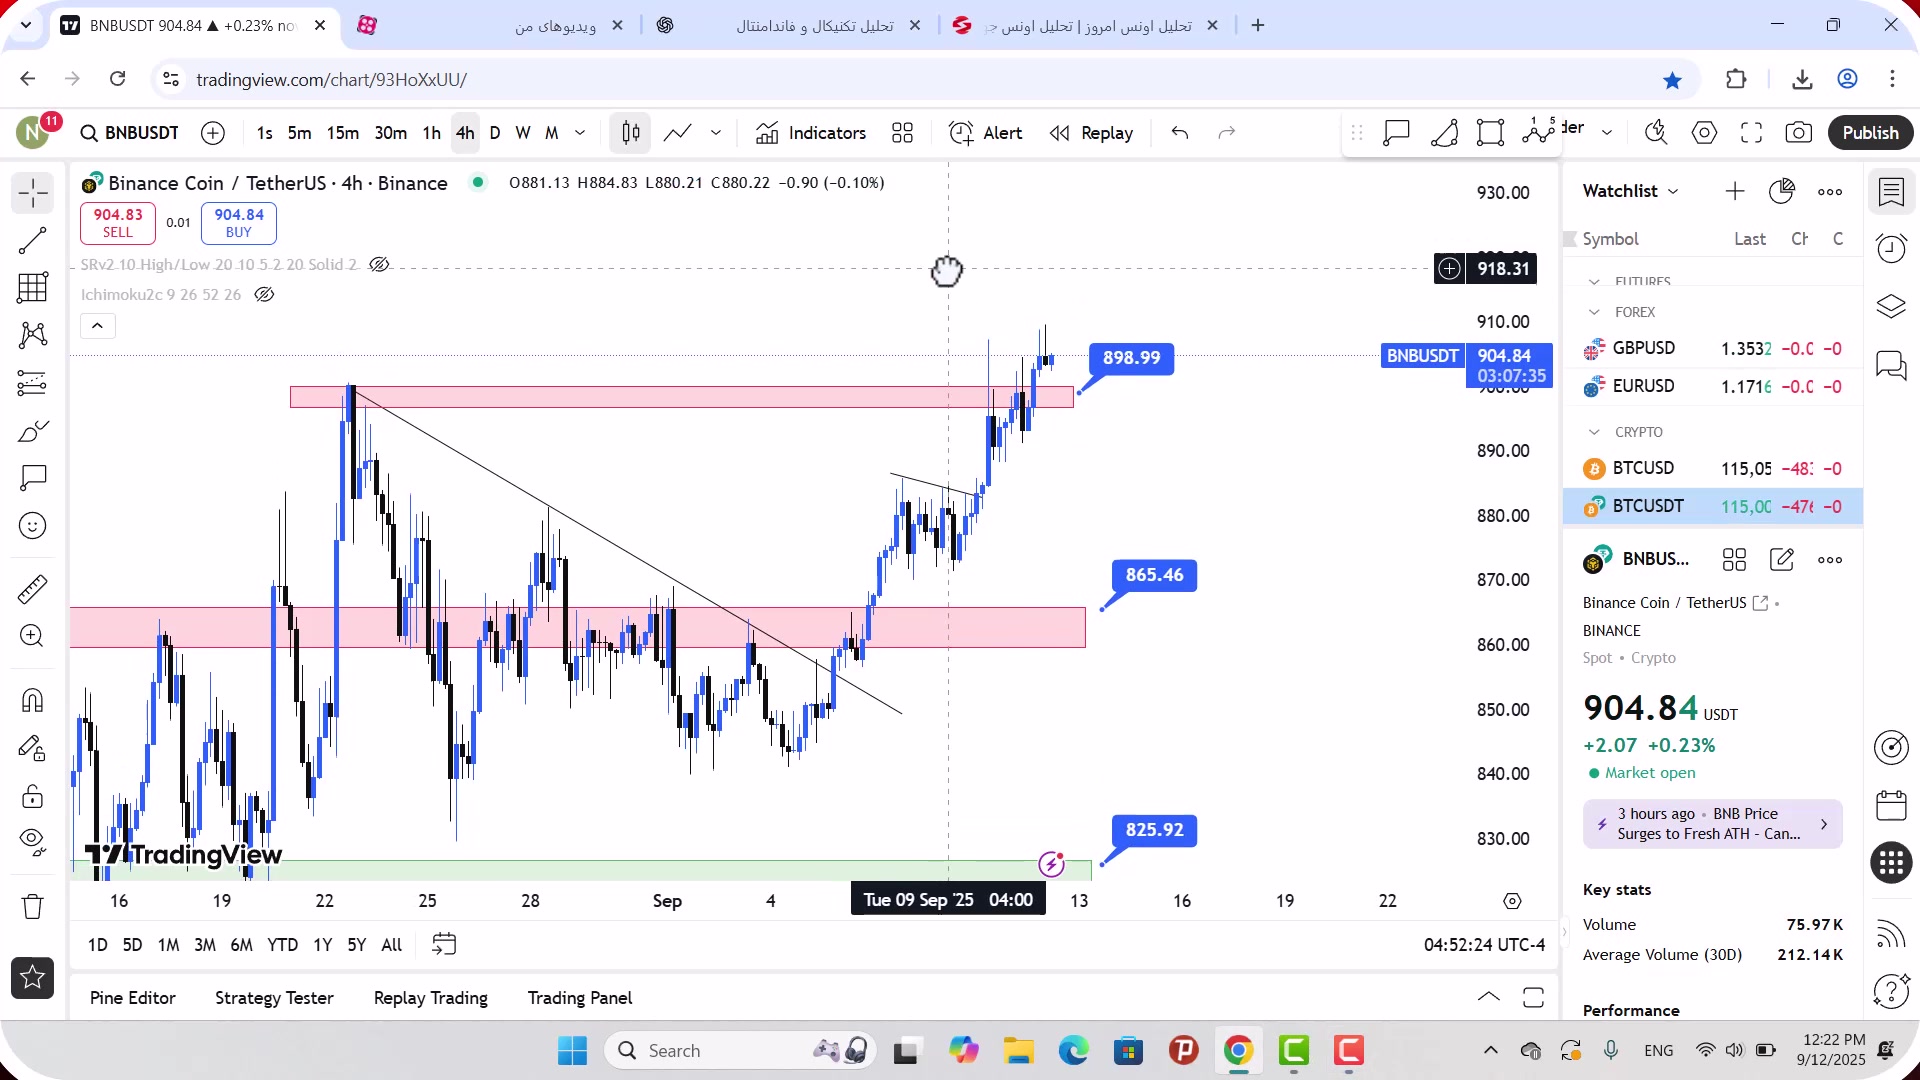Open time zone selector 04:52:24 UTC-4
This screenshot has height=1080, width=1920.
1484,945
